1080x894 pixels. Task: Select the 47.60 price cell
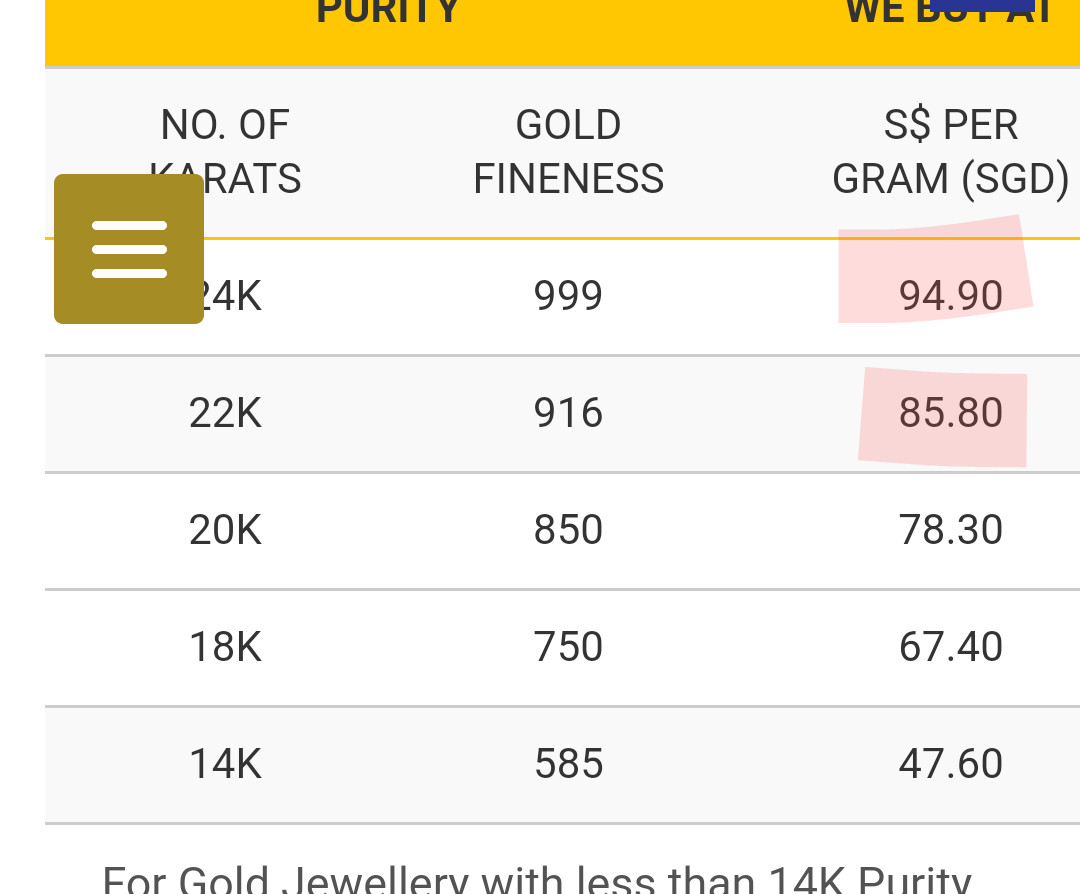pyautogui.click(x=950, y=764)
